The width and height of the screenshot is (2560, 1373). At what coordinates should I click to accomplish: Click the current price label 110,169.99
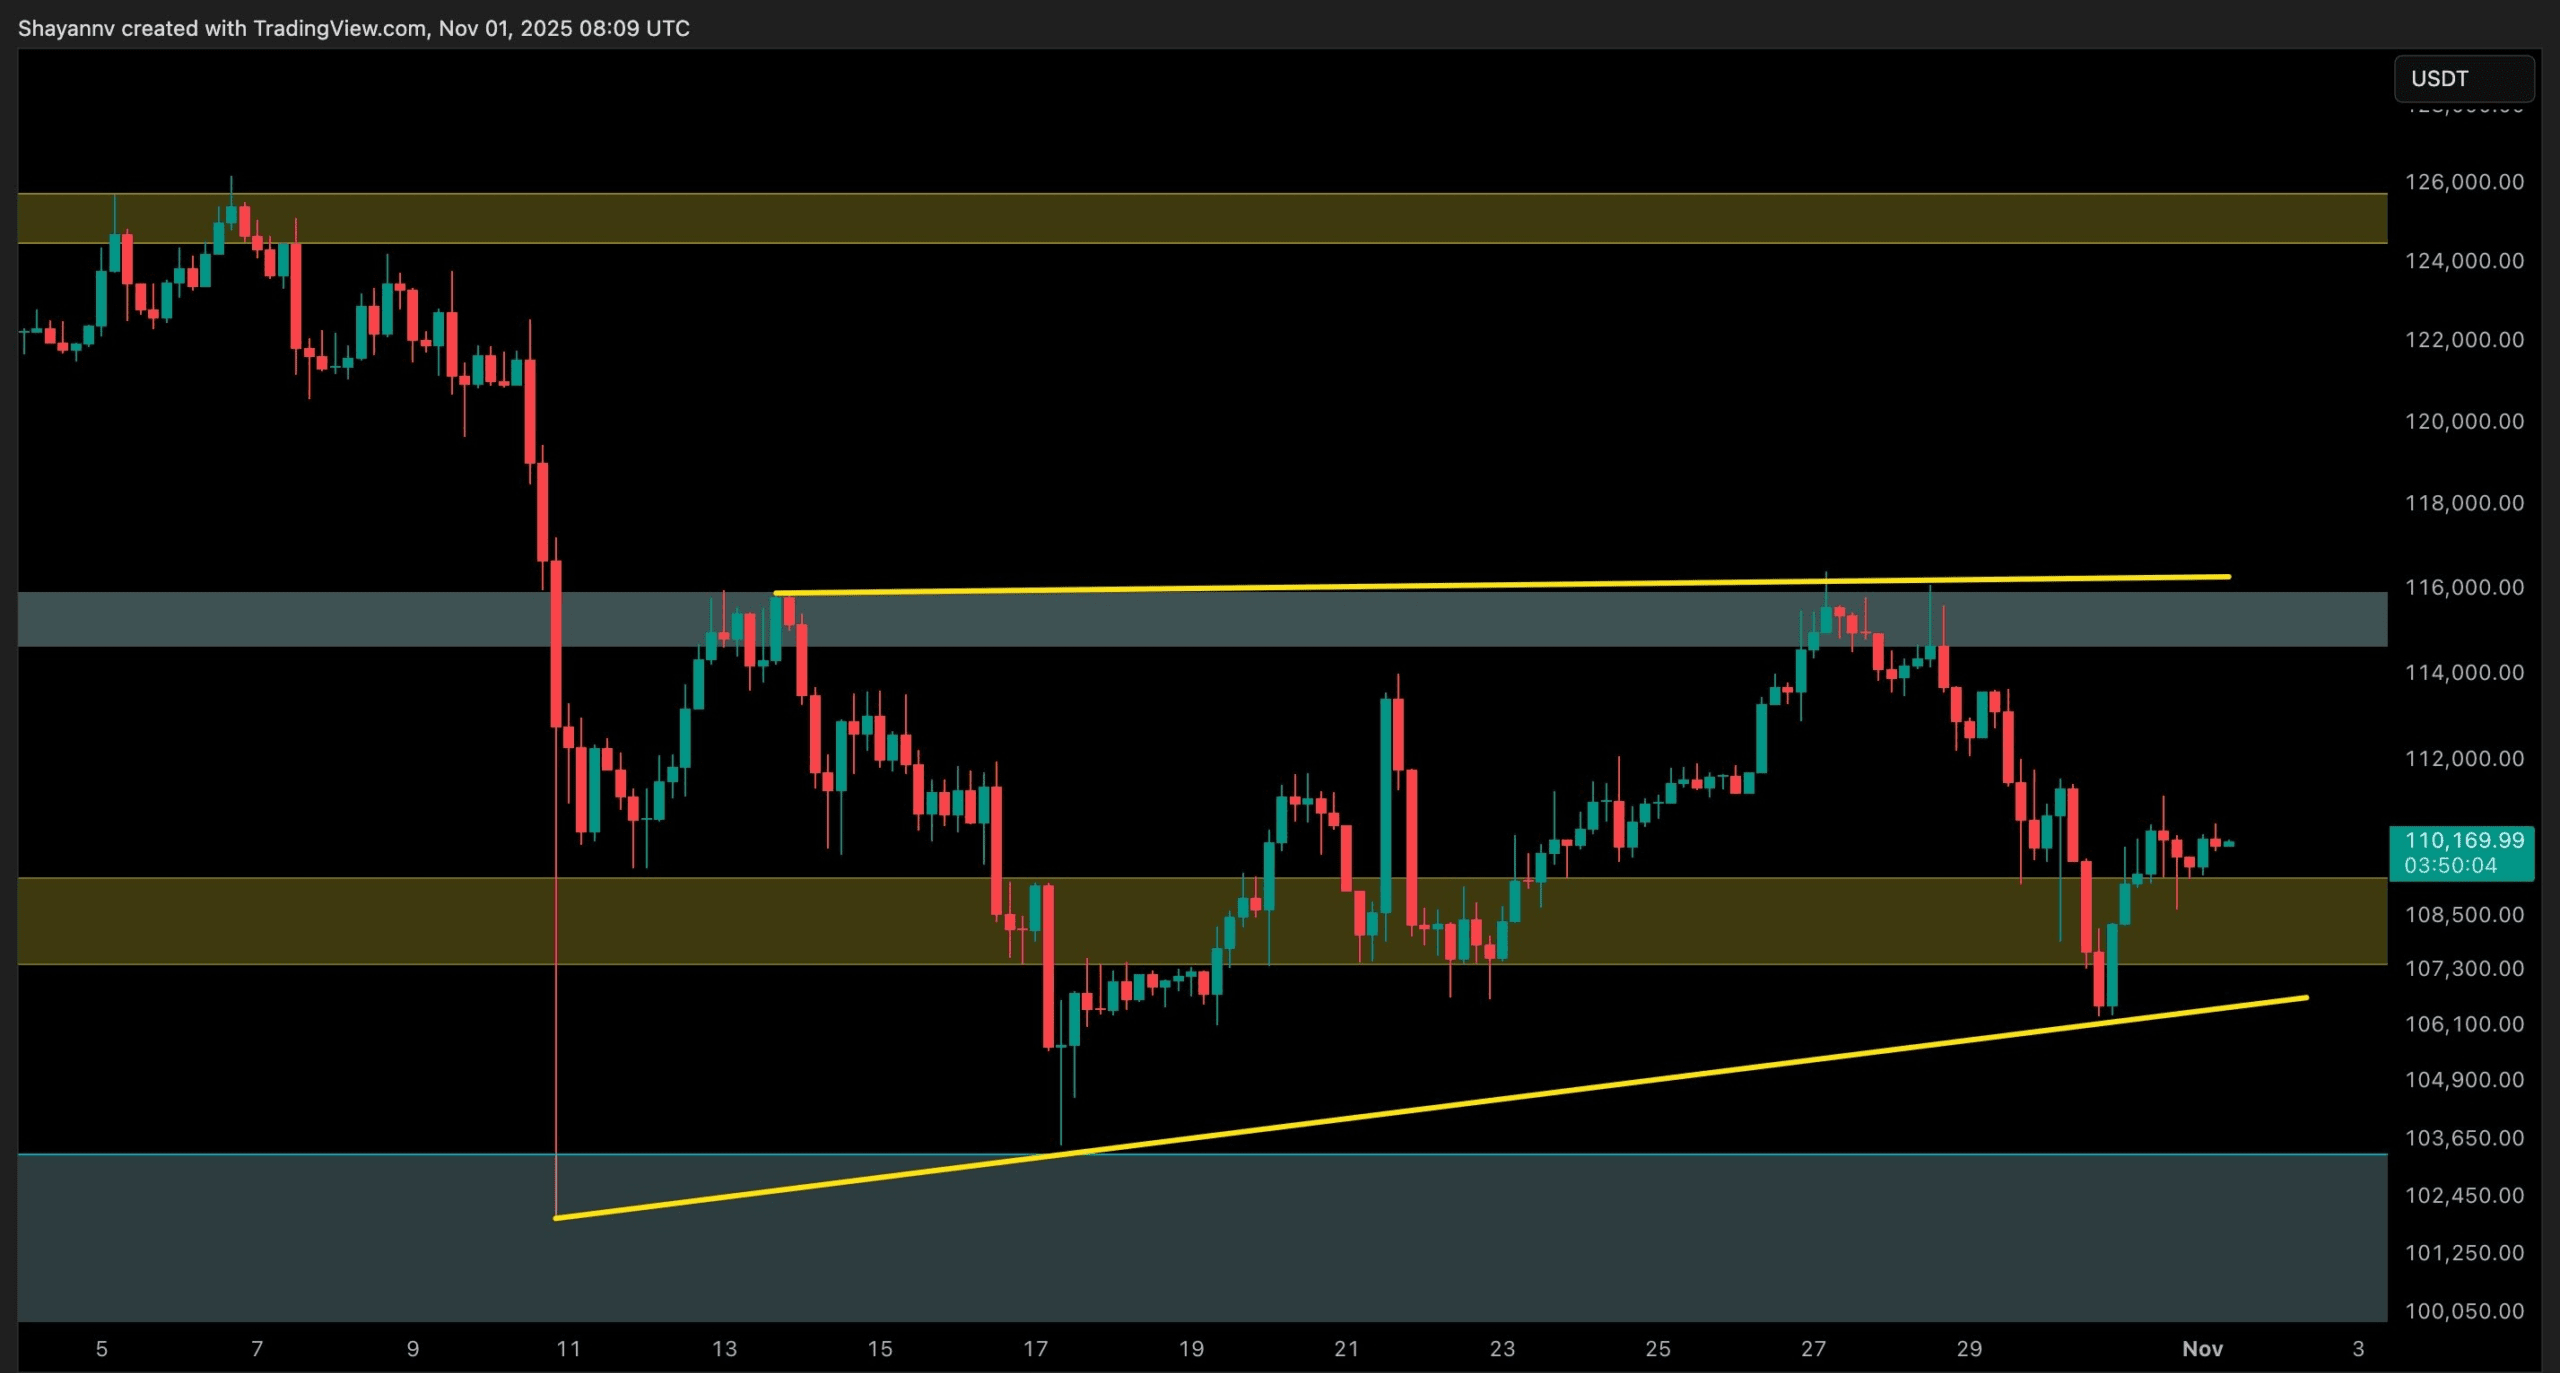click(2463, 839)
